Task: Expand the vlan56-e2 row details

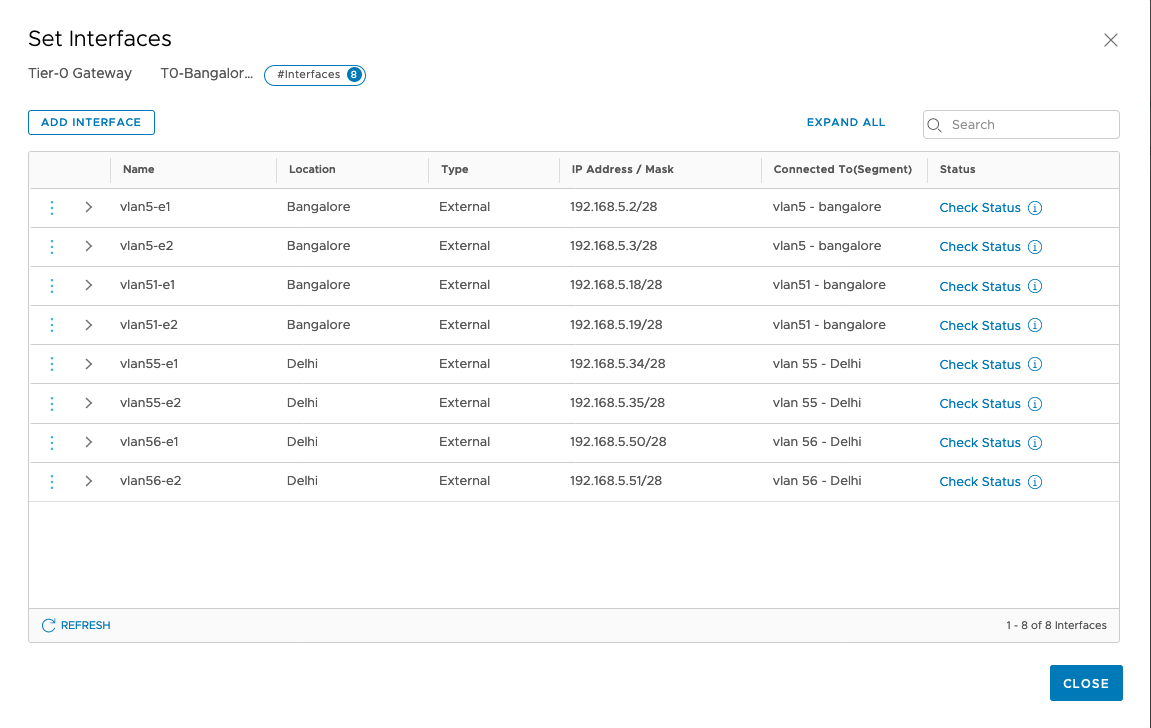Action: [x=88, y=481]
